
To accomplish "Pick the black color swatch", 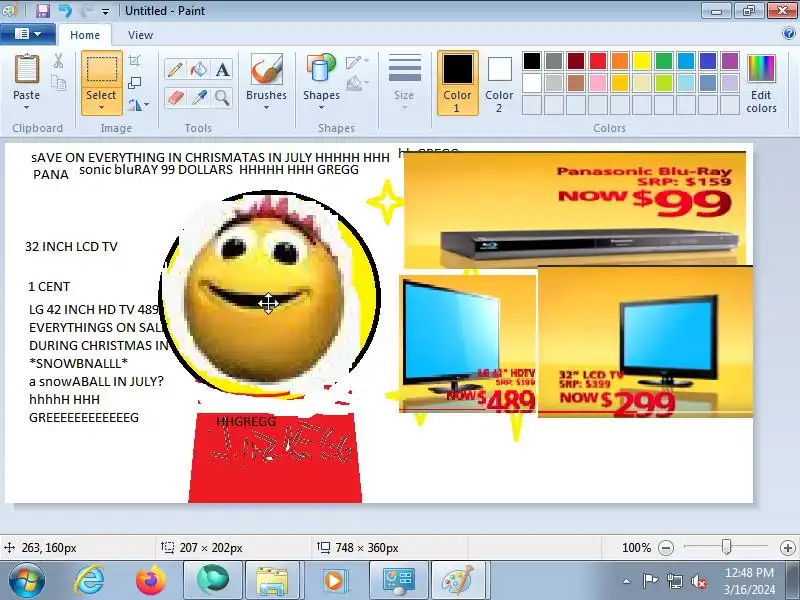I will pos(532,61).
